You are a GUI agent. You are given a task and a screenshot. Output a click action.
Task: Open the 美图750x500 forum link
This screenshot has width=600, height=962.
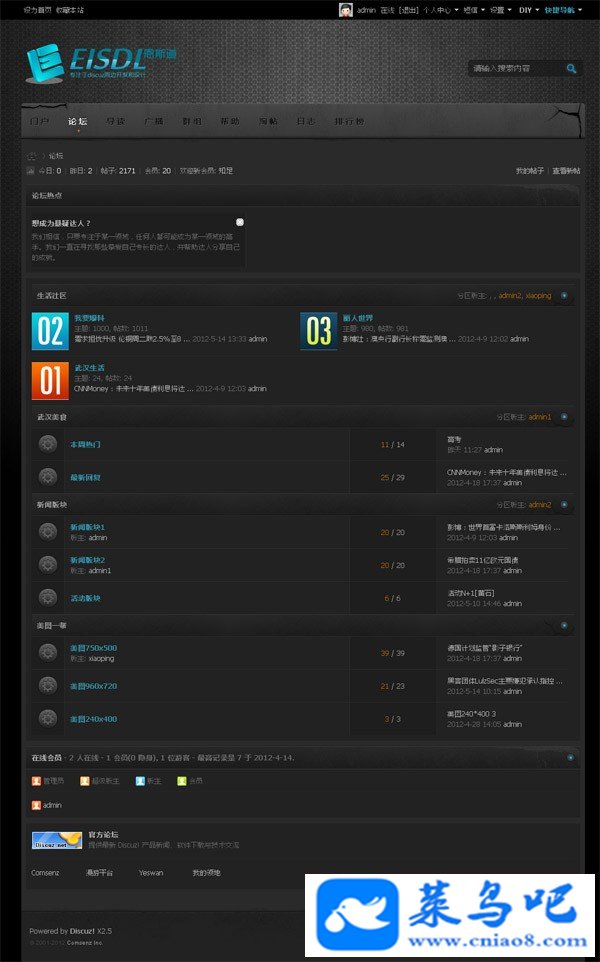[93, 648]
